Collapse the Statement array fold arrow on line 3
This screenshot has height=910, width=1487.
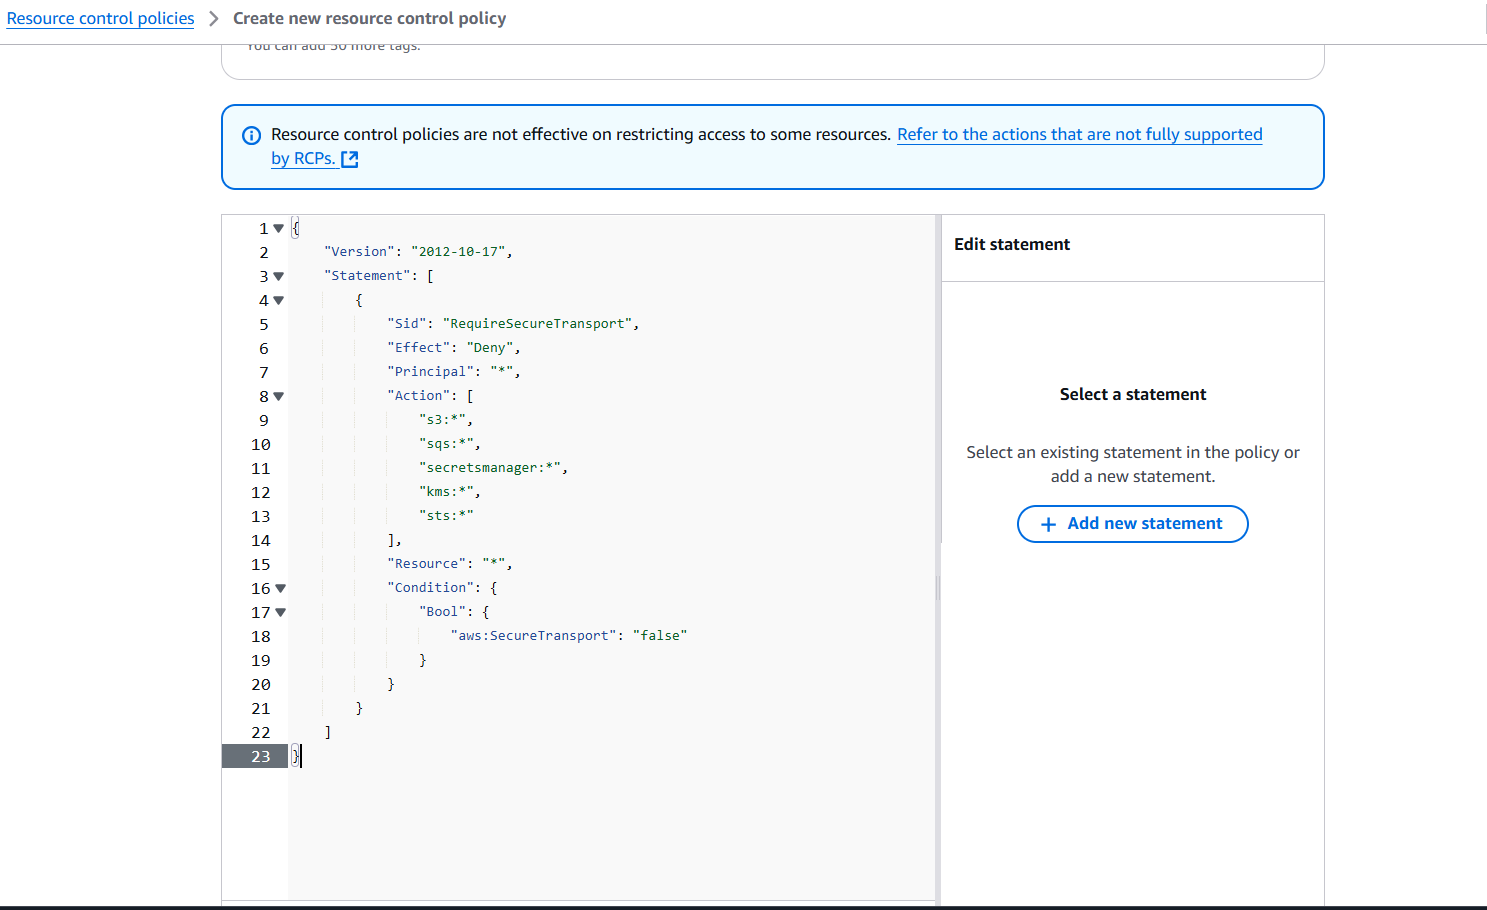coord(279,277)
